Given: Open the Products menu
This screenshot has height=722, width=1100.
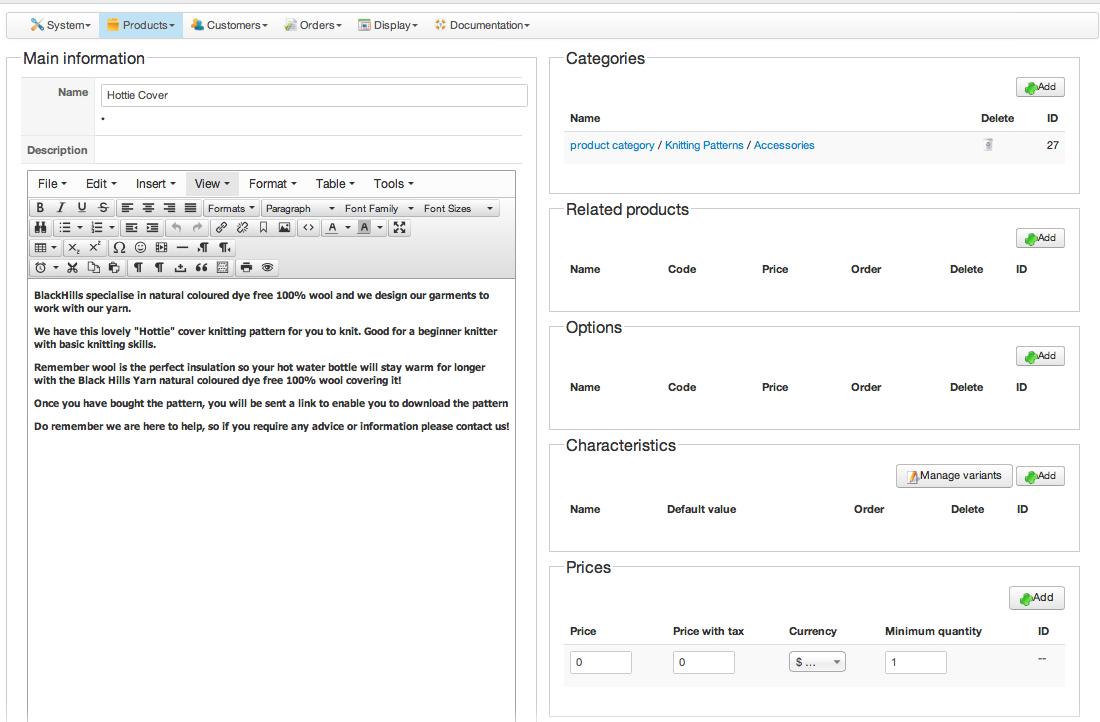Looking at the screenshot, I should (141, 25).
